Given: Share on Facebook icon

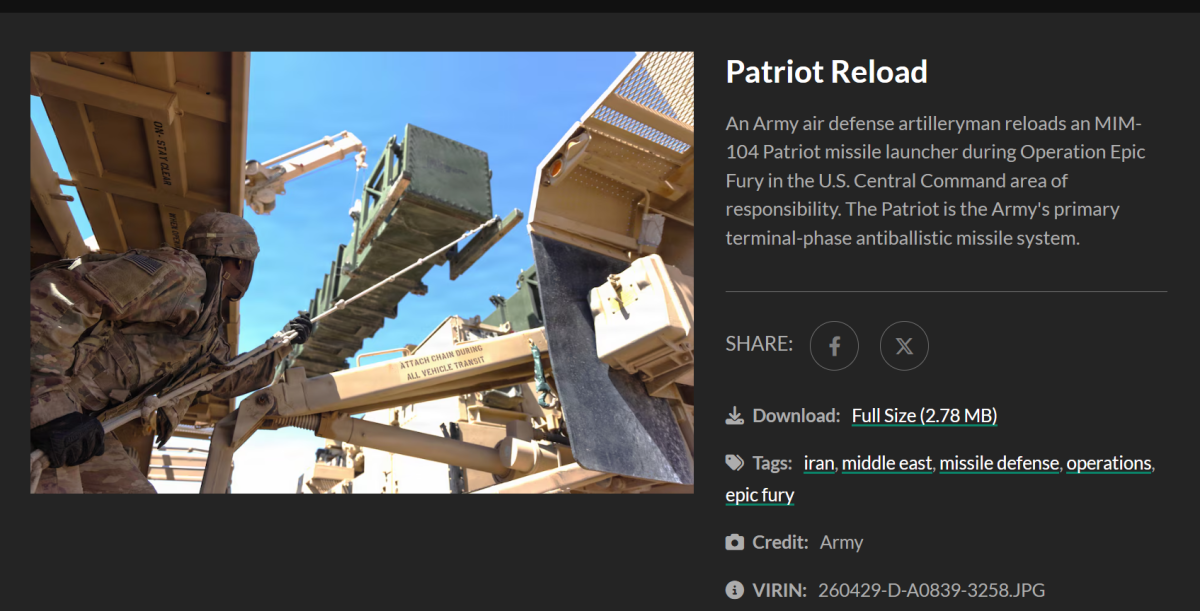Looking at the screenshot, I should click(834, 346).
